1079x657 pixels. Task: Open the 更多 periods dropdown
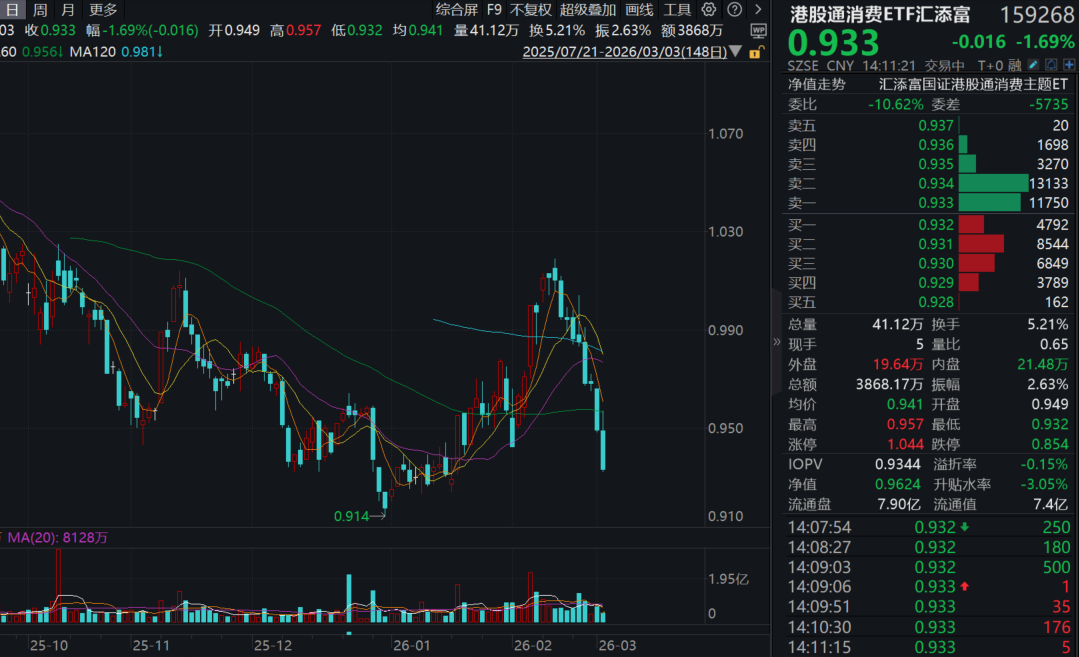tap(102, 10)
